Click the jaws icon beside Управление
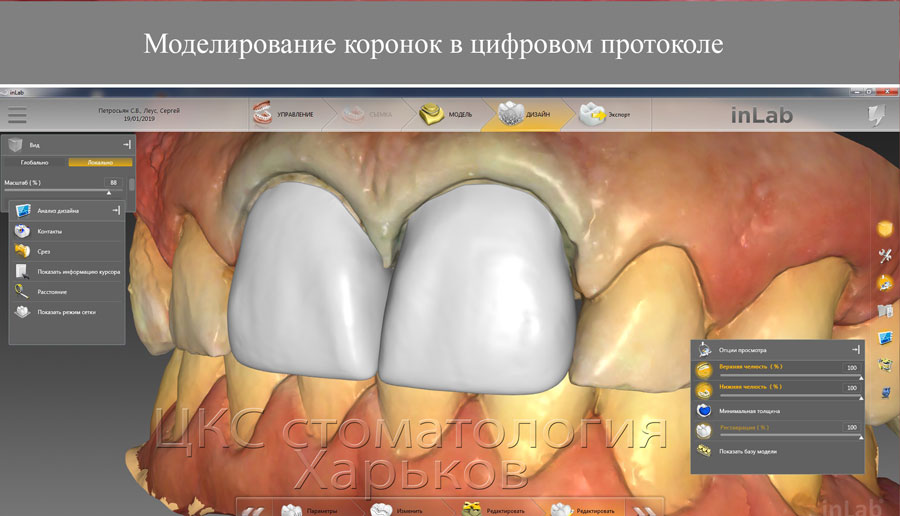 pos(262,114)
